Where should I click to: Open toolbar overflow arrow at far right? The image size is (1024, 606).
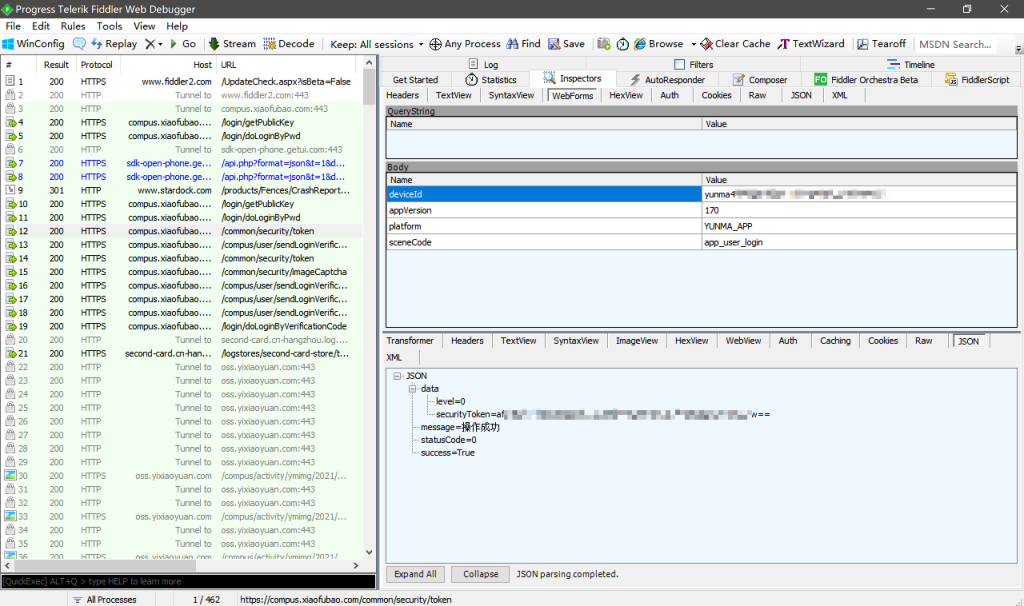tap(1018, 49)
